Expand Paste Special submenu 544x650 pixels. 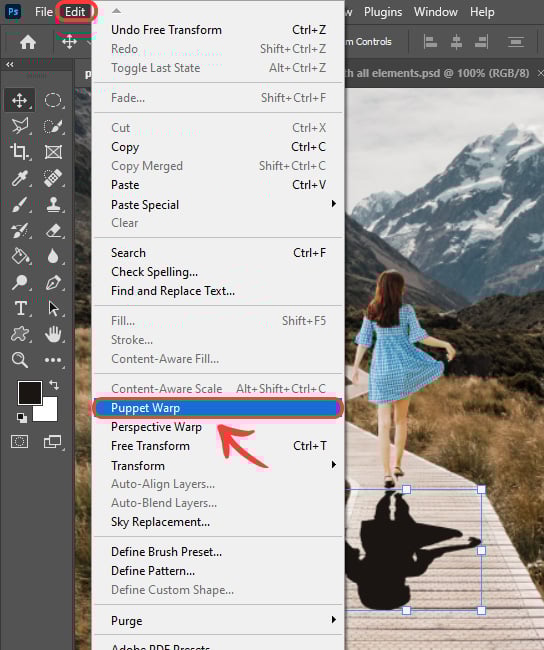pos(333,204)
